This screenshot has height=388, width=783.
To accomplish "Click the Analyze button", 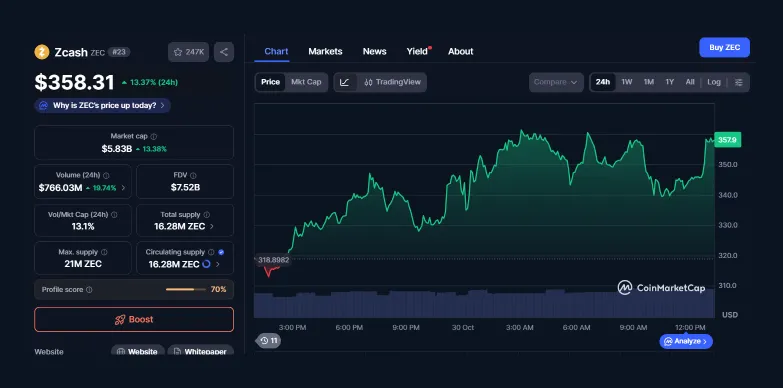I will (x=686, y=342).
